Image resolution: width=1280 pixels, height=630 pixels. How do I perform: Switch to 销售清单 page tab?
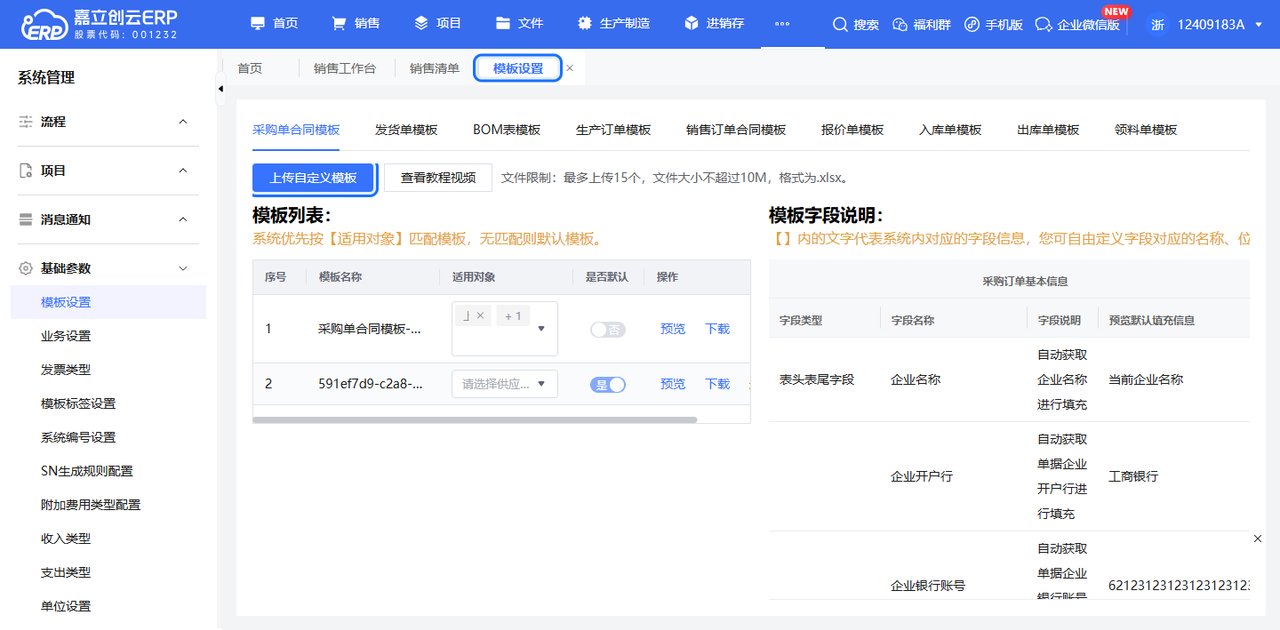point(435,68)
